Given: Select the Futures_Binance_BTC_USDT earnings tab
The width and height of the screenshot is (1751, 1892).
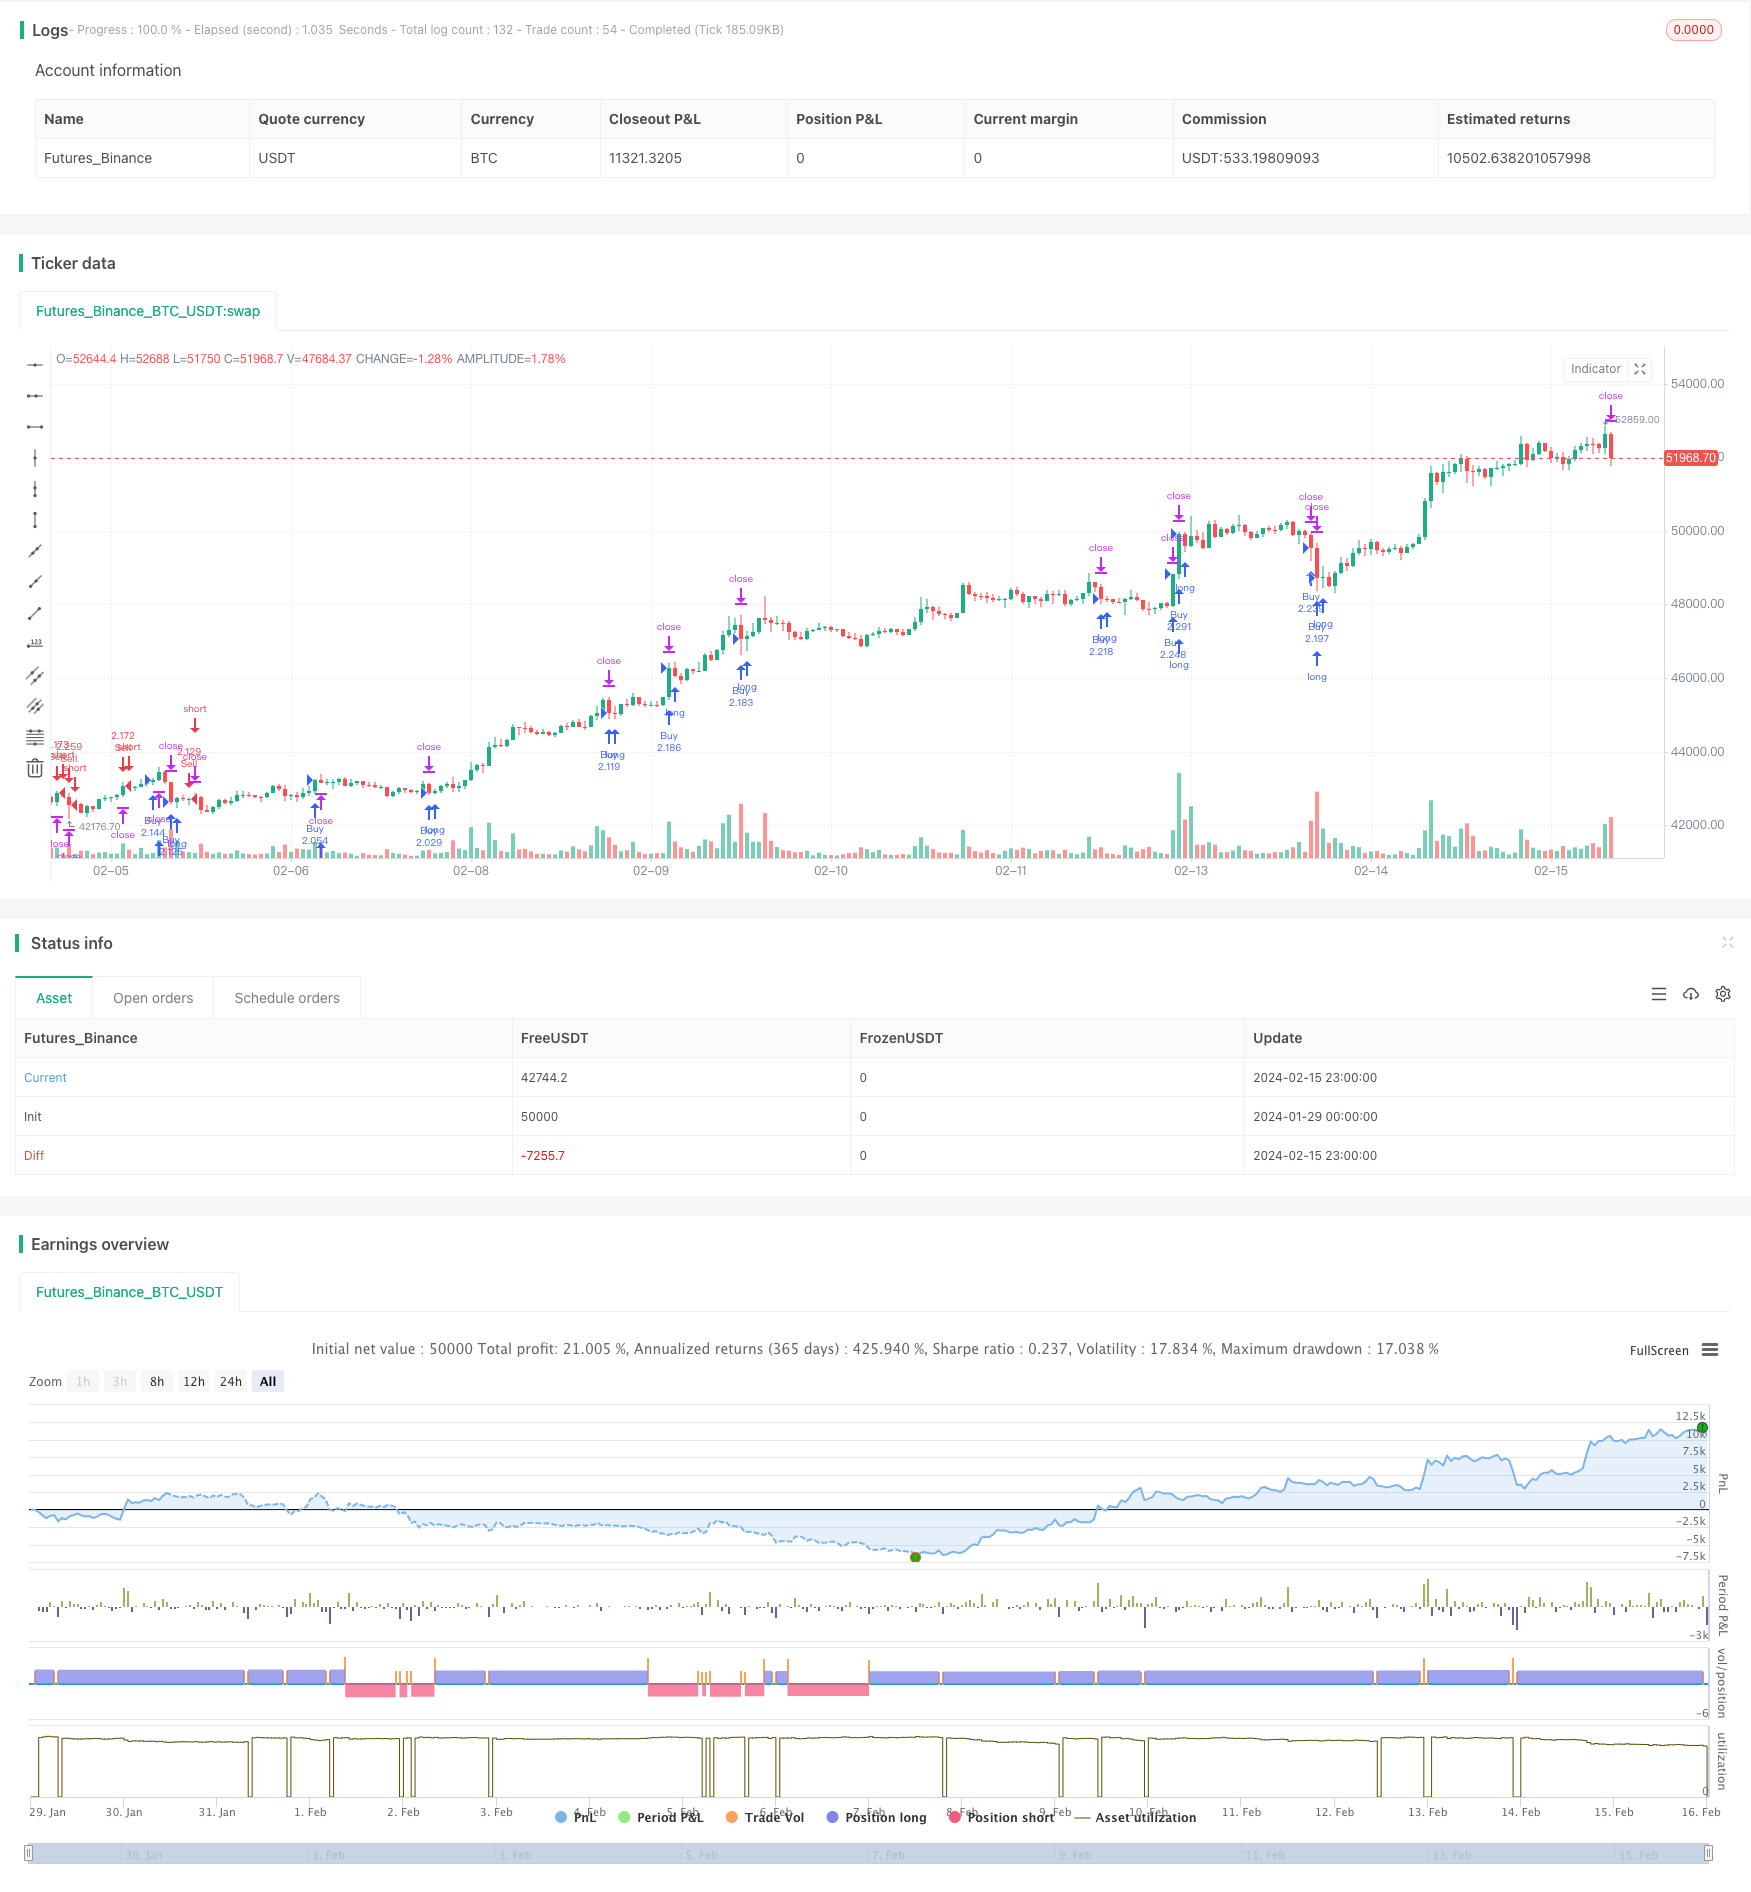Looking at the screenshot, I should 129,1292.
